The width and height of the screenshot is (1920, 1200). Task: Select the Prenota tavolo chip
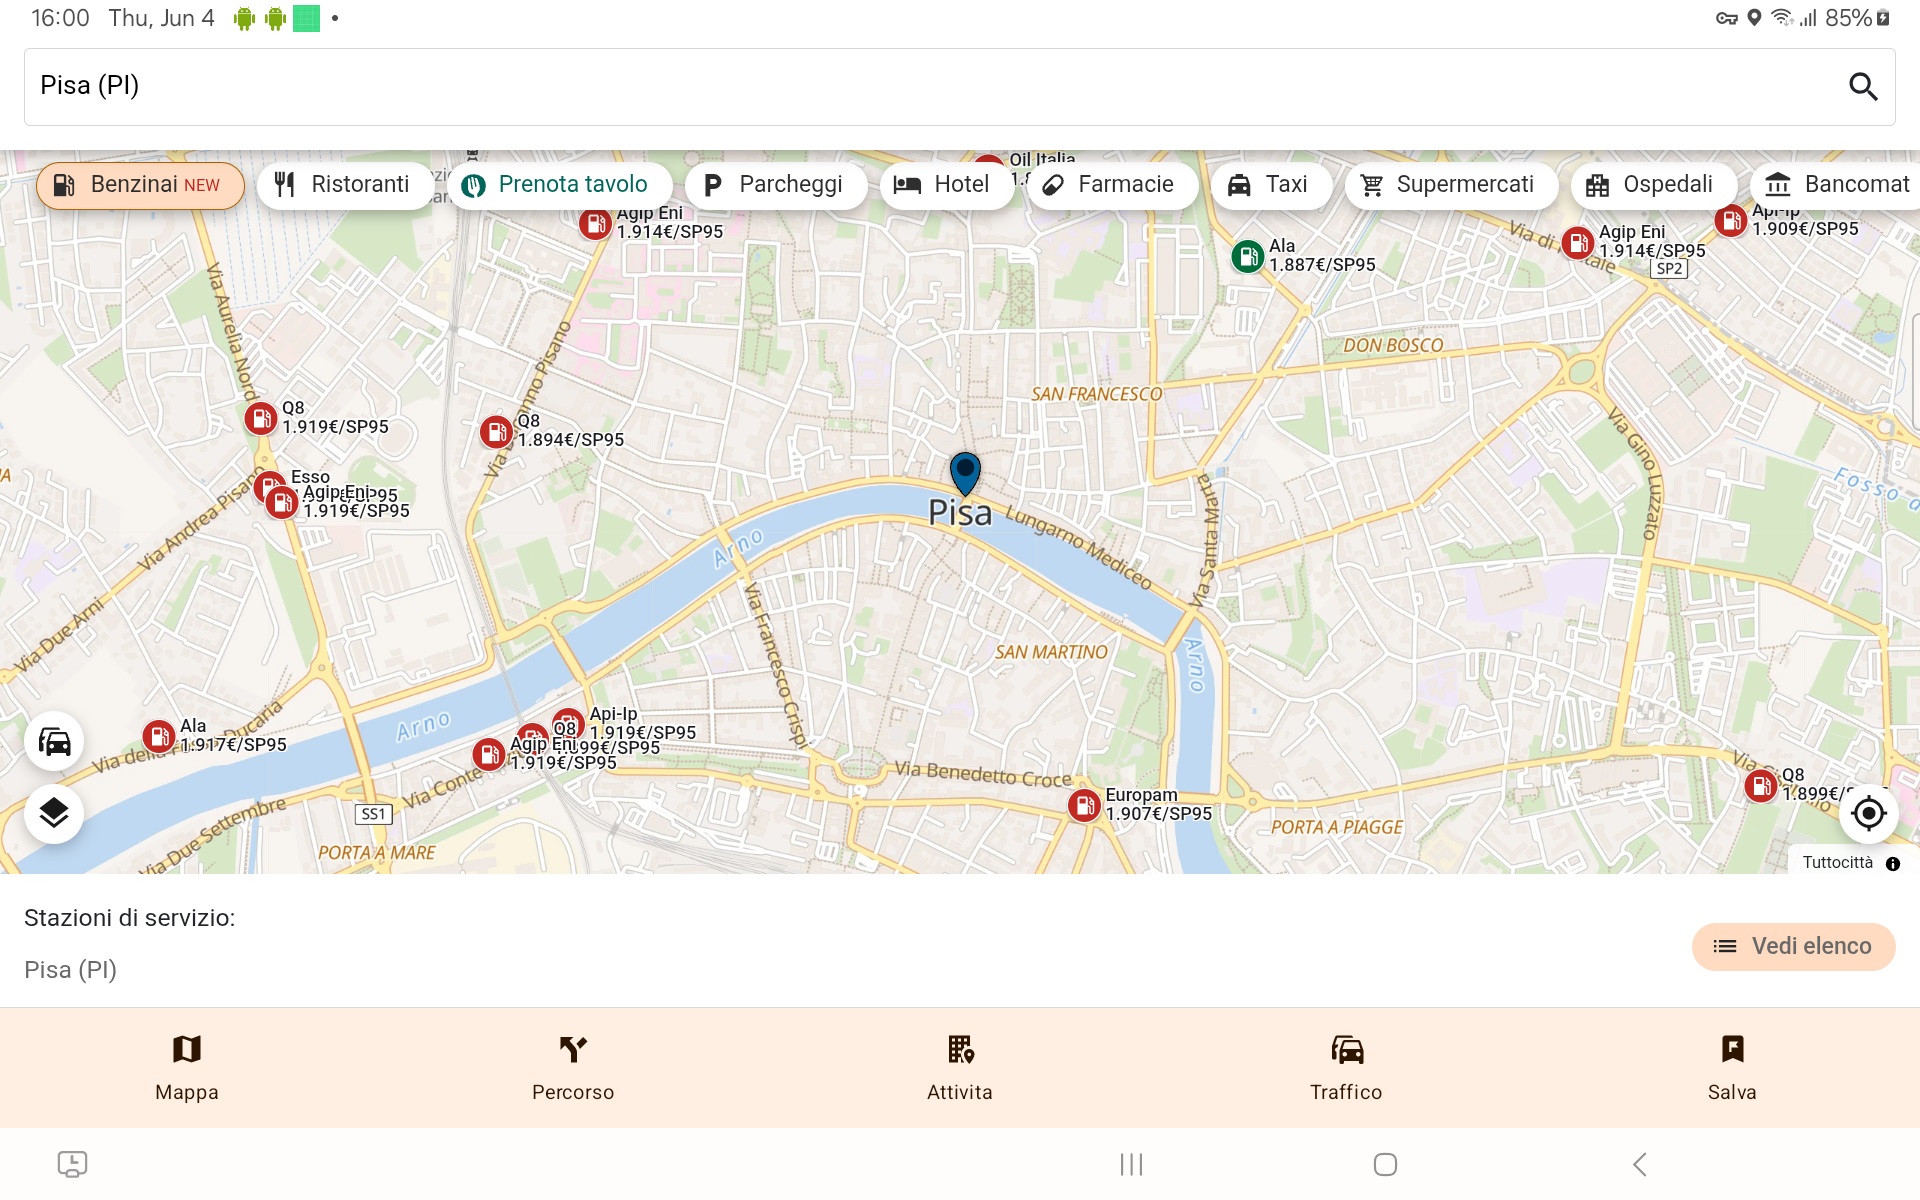559,185
